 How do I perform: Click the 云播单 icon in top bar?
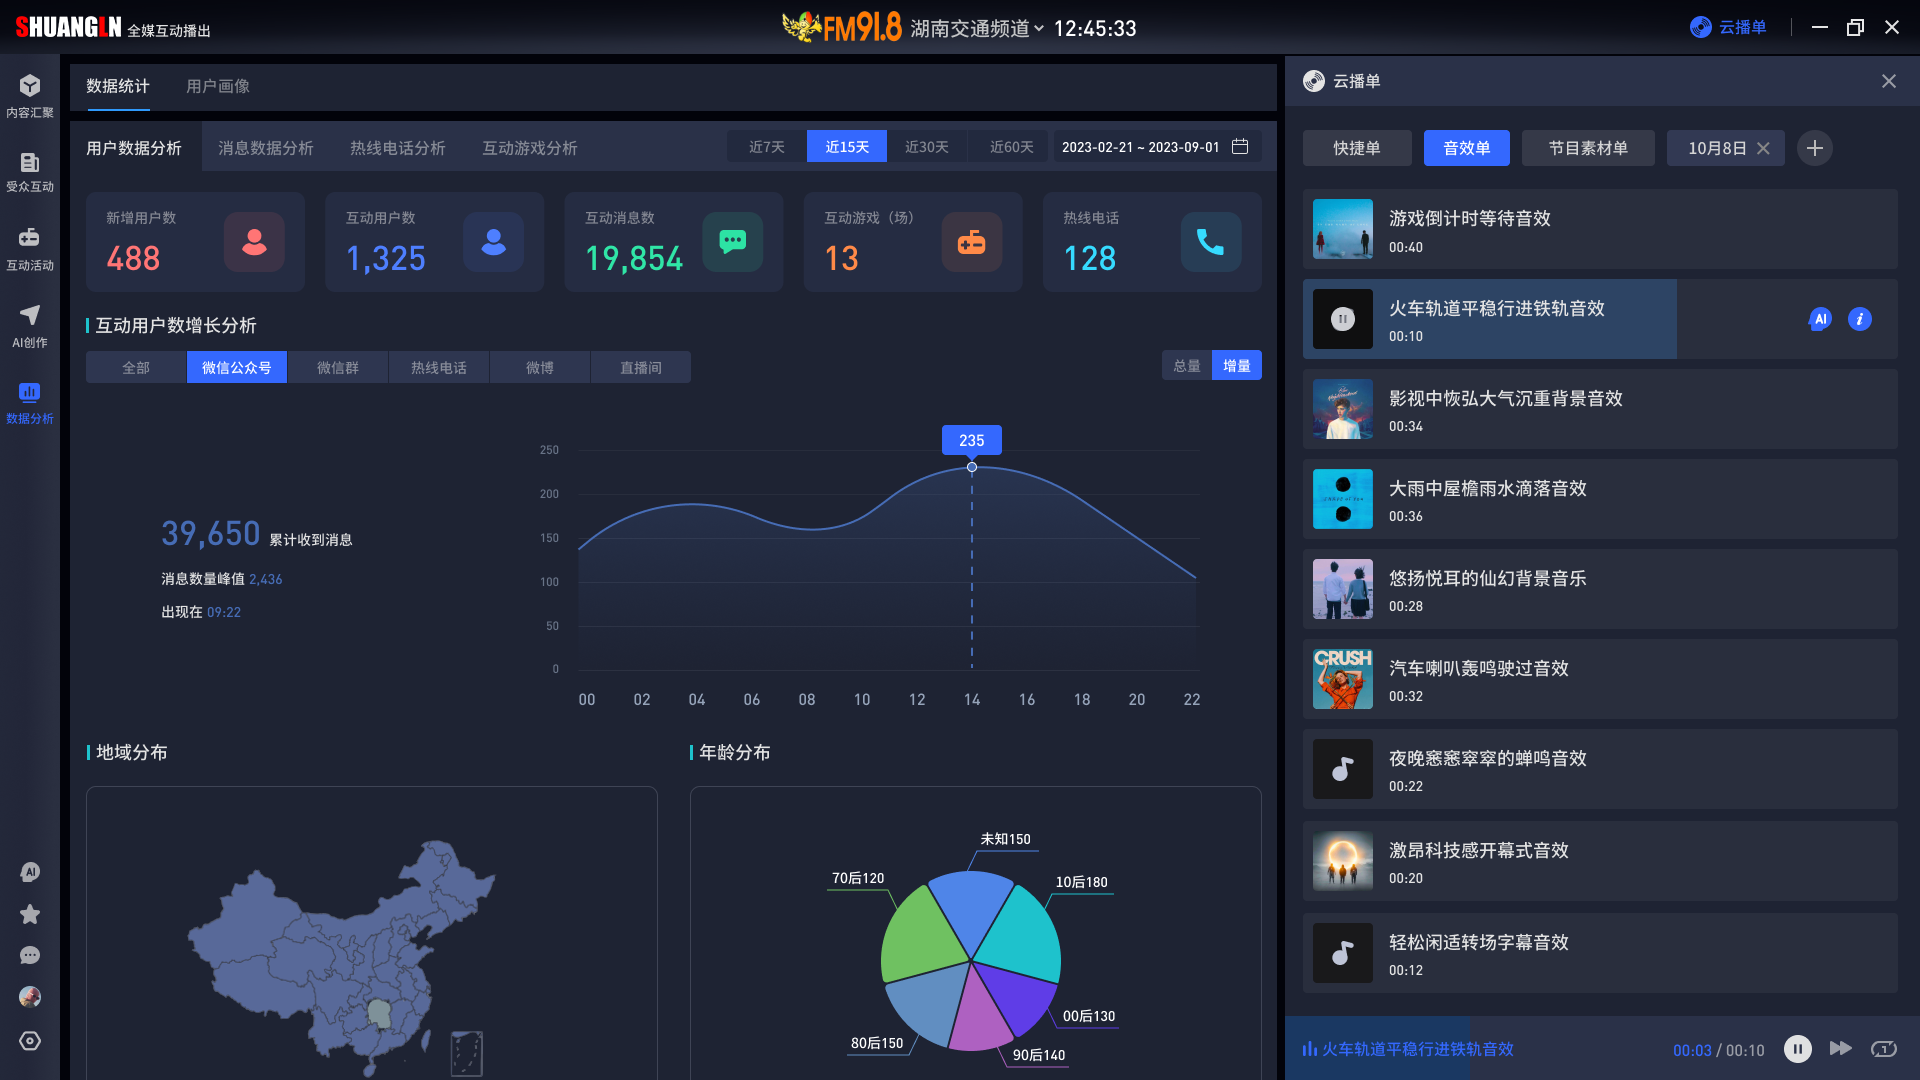point(1700,27)
